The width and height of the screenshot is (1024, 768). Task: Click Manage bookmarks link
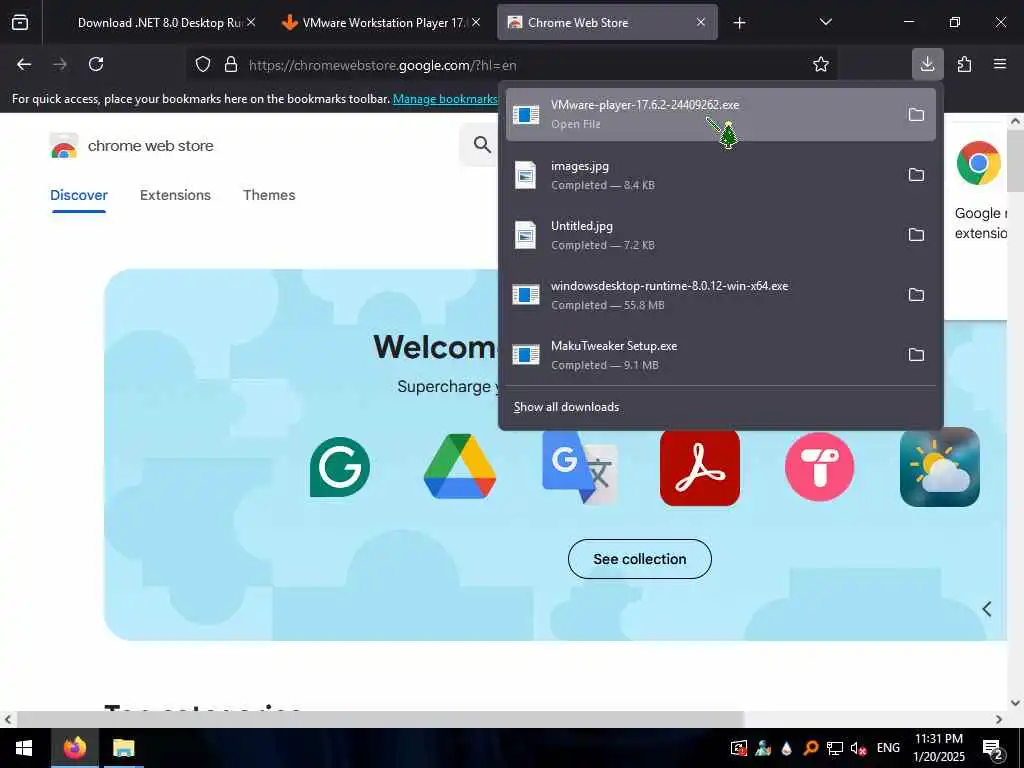click(x=445, y=99)
